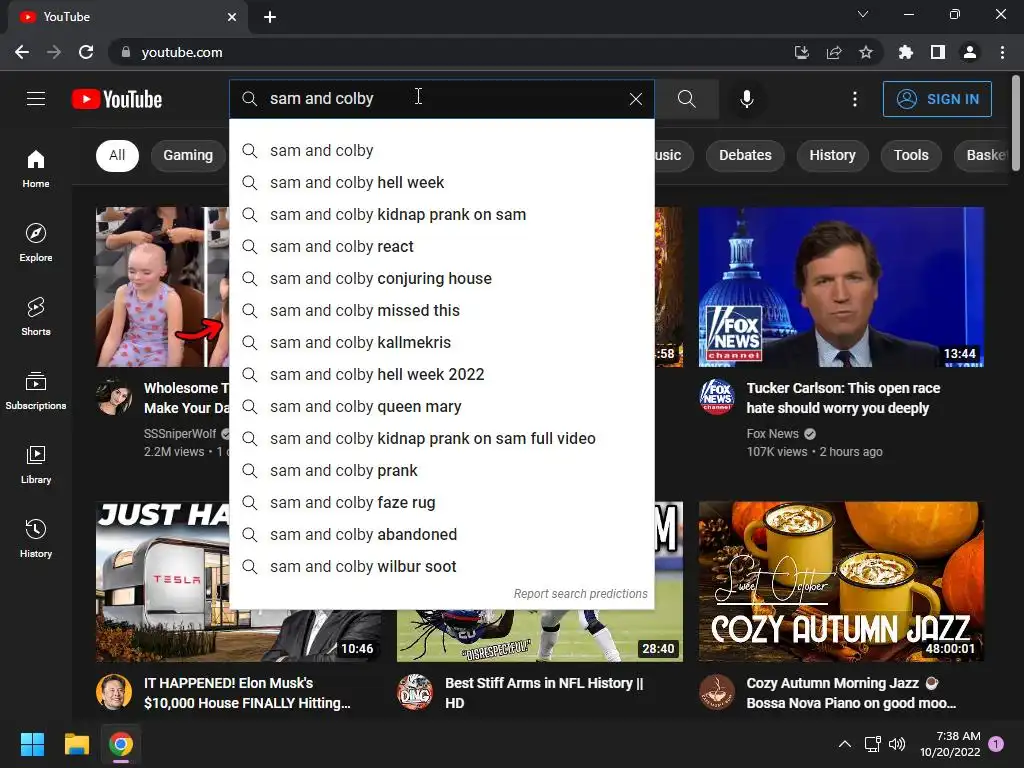Choose suggestion 'sam and colby queen mary'

(442, 407)
